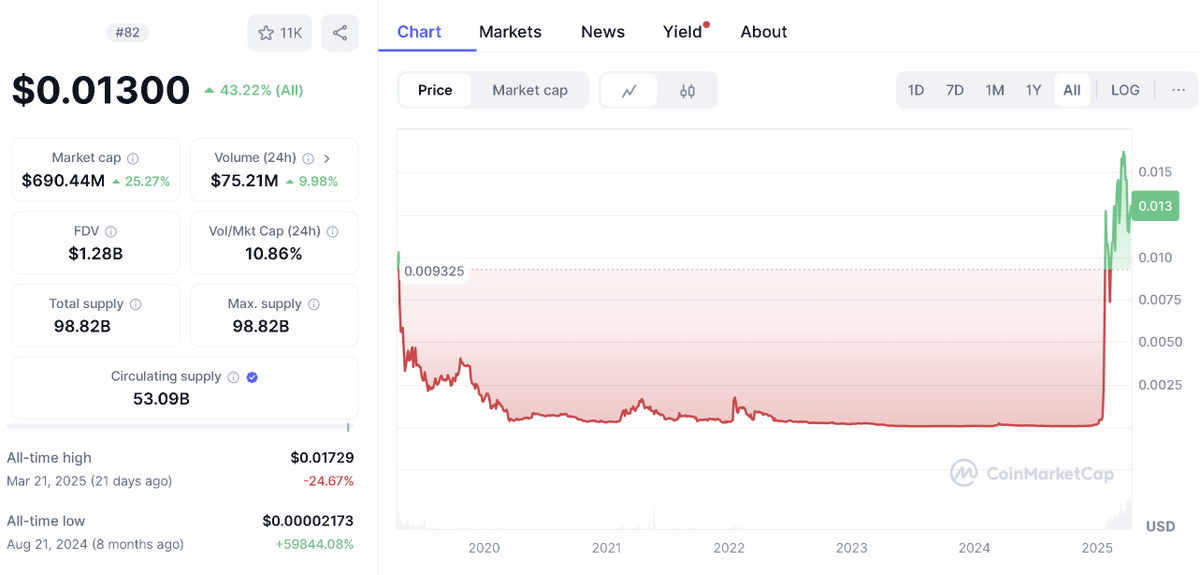Click the $1.28B FDV value
Screen dimensions: 1200x575
click(96, 254)
